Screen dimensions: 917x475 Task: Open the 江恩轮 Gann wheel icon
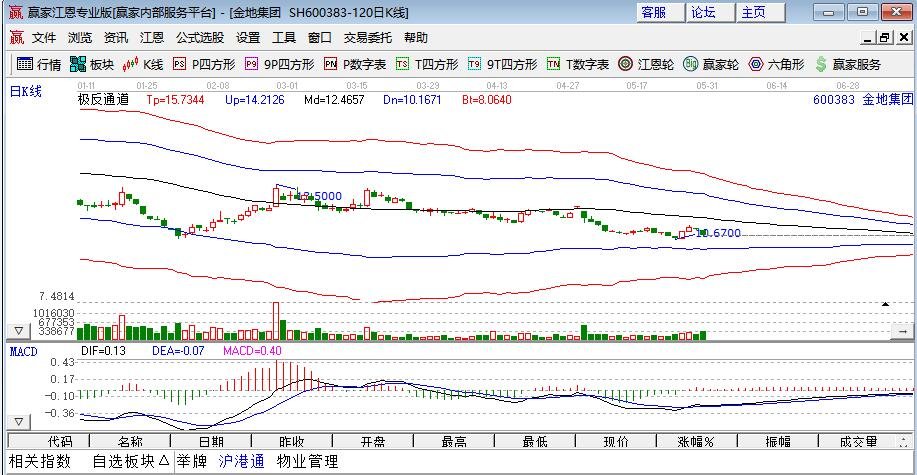click(x=626, y=64)
